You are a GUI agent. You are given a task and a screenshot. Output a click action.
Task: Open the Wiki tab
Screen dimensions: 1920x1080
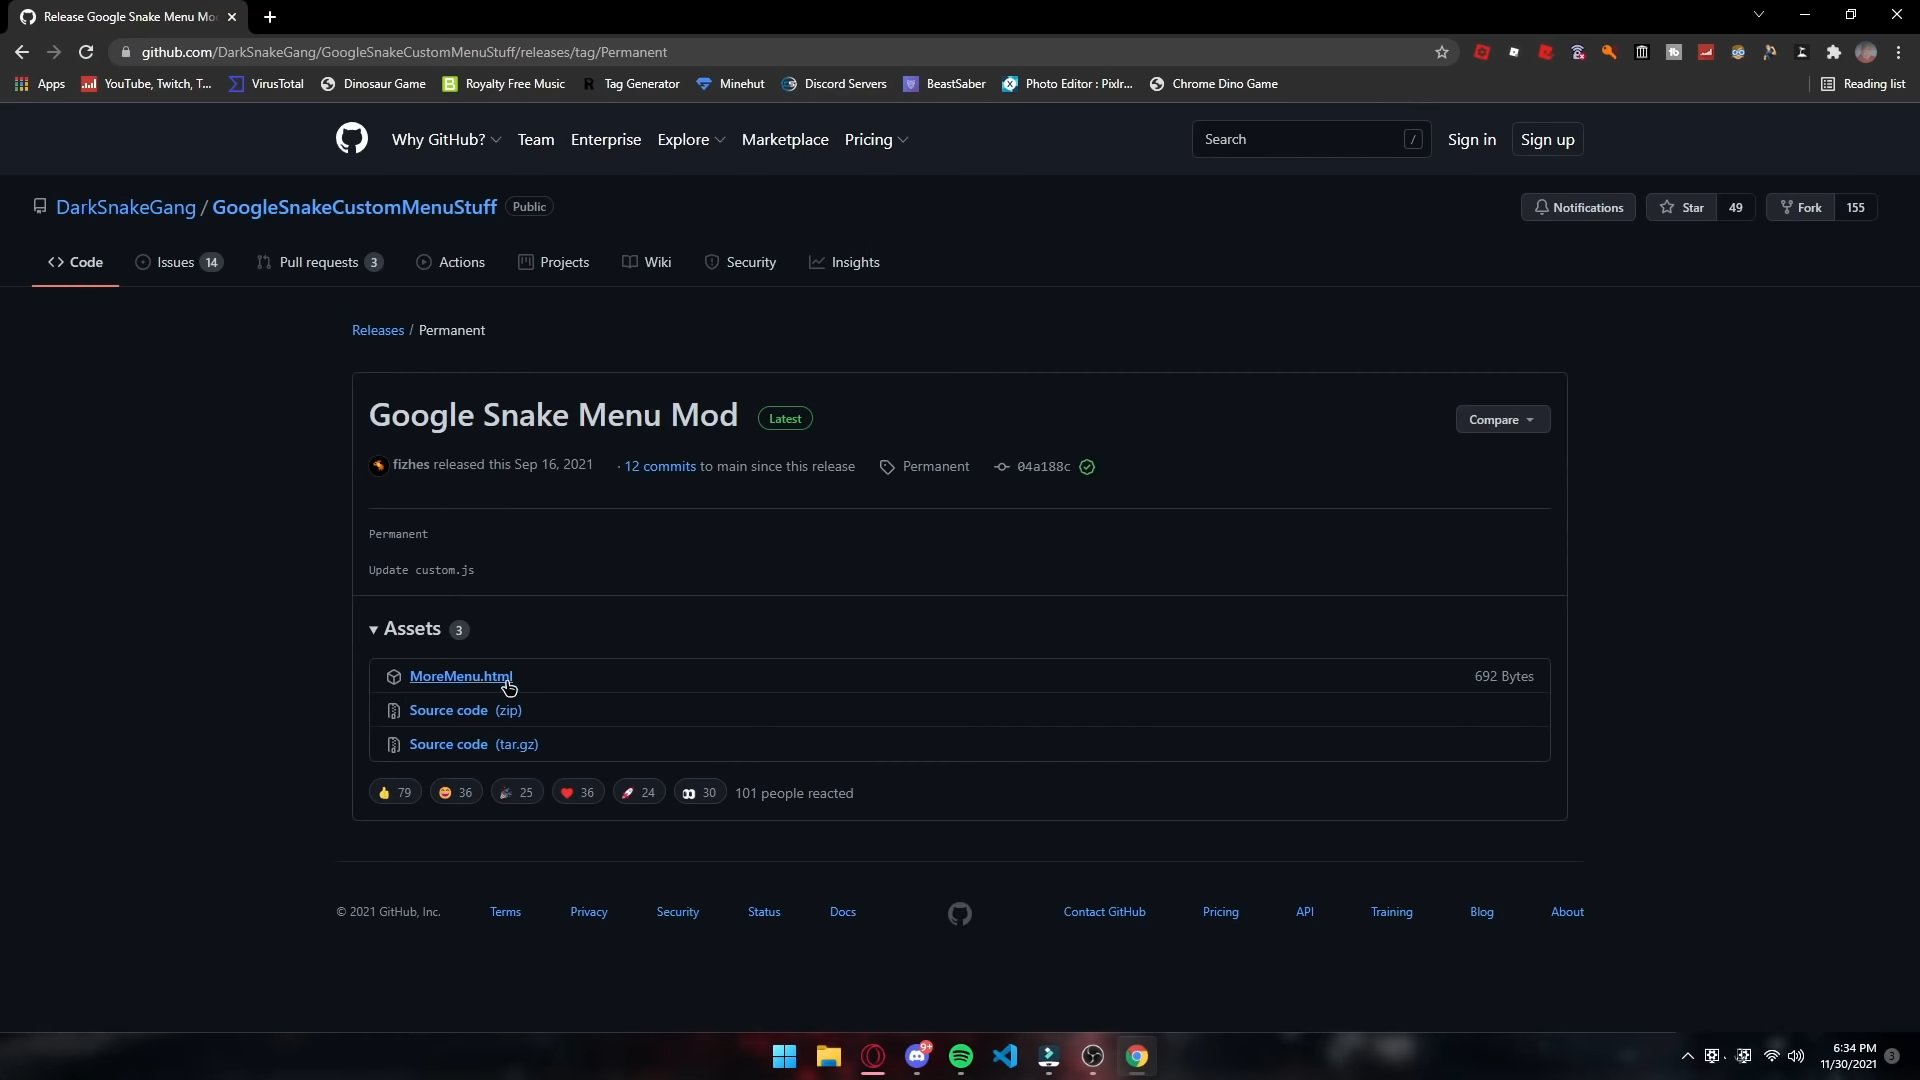pyautogui.click(x=646, y=262)
